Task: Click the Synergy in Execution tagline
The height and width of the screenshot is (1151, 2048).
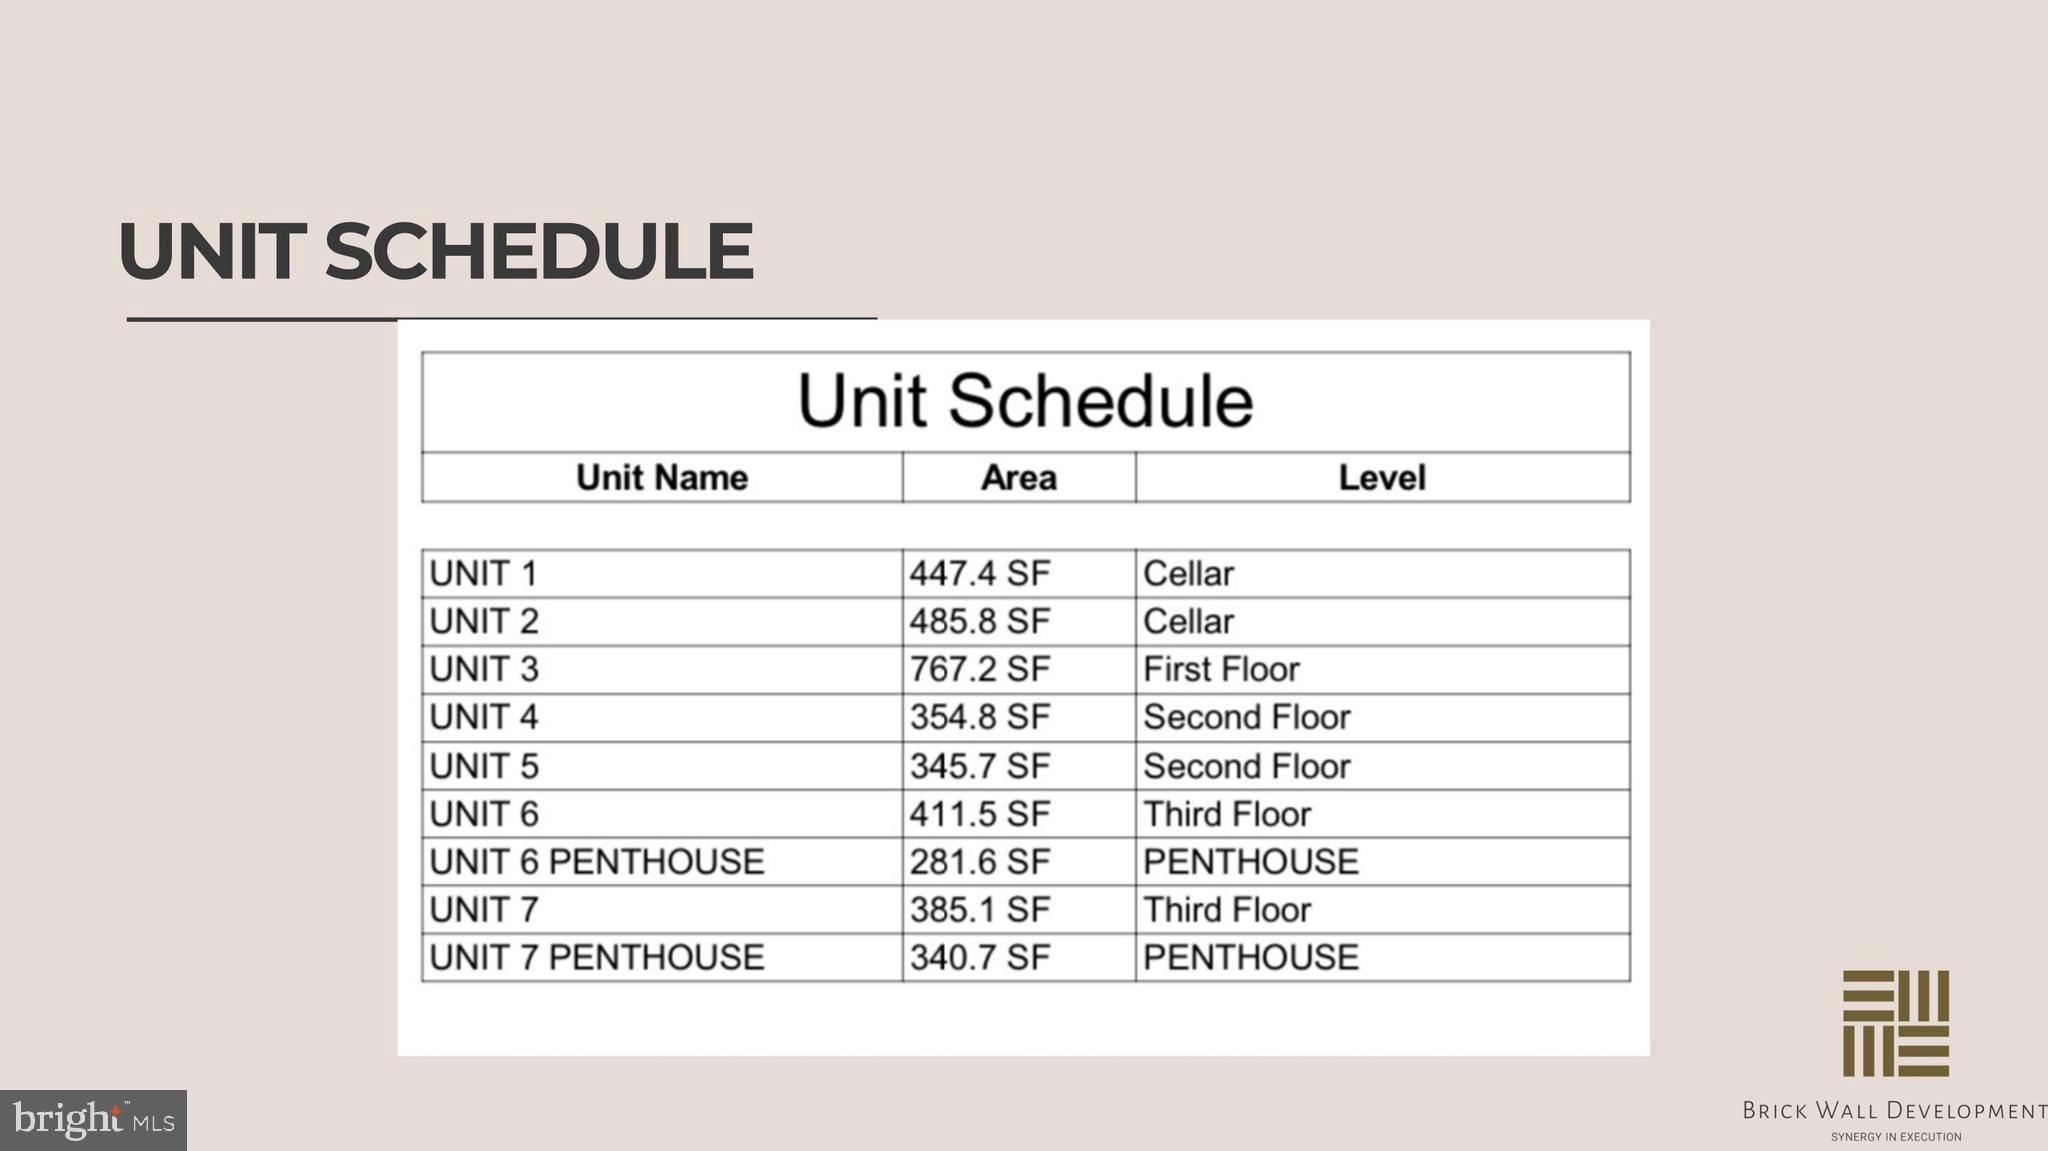Action: 1895,1137
